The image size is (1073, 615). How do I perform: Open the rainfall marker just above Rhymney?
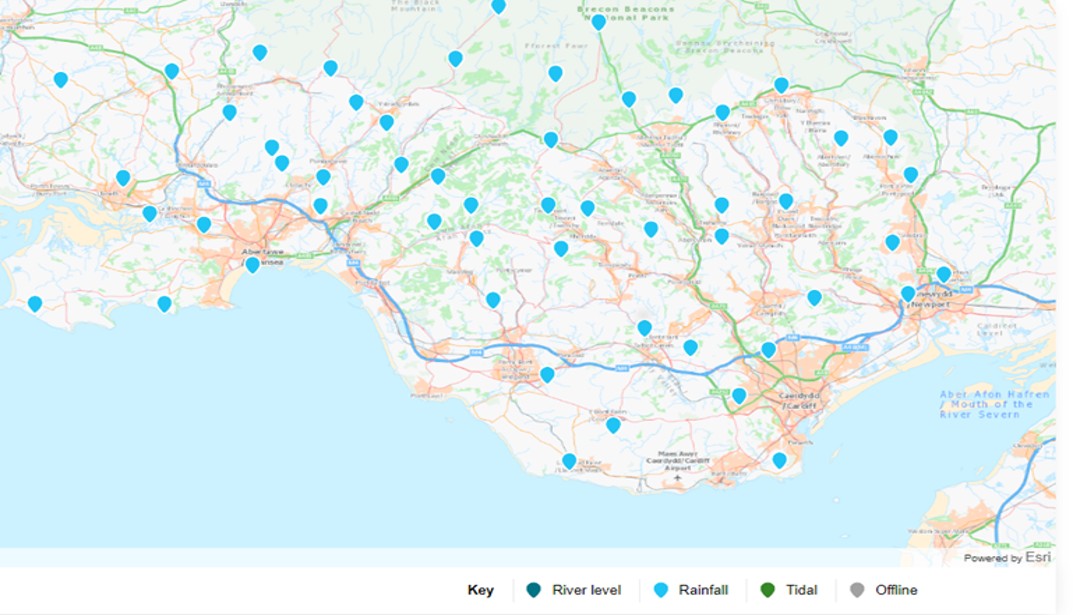tap(723, 112)
